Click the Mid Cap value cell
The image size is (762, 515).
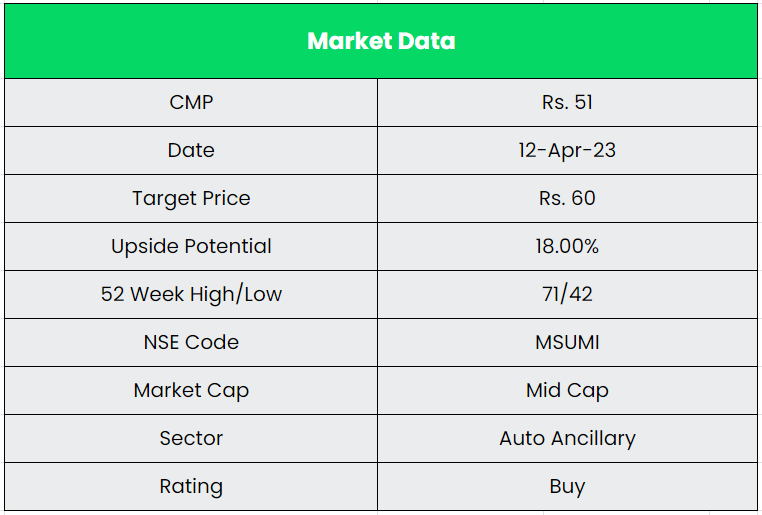(567, 390)
